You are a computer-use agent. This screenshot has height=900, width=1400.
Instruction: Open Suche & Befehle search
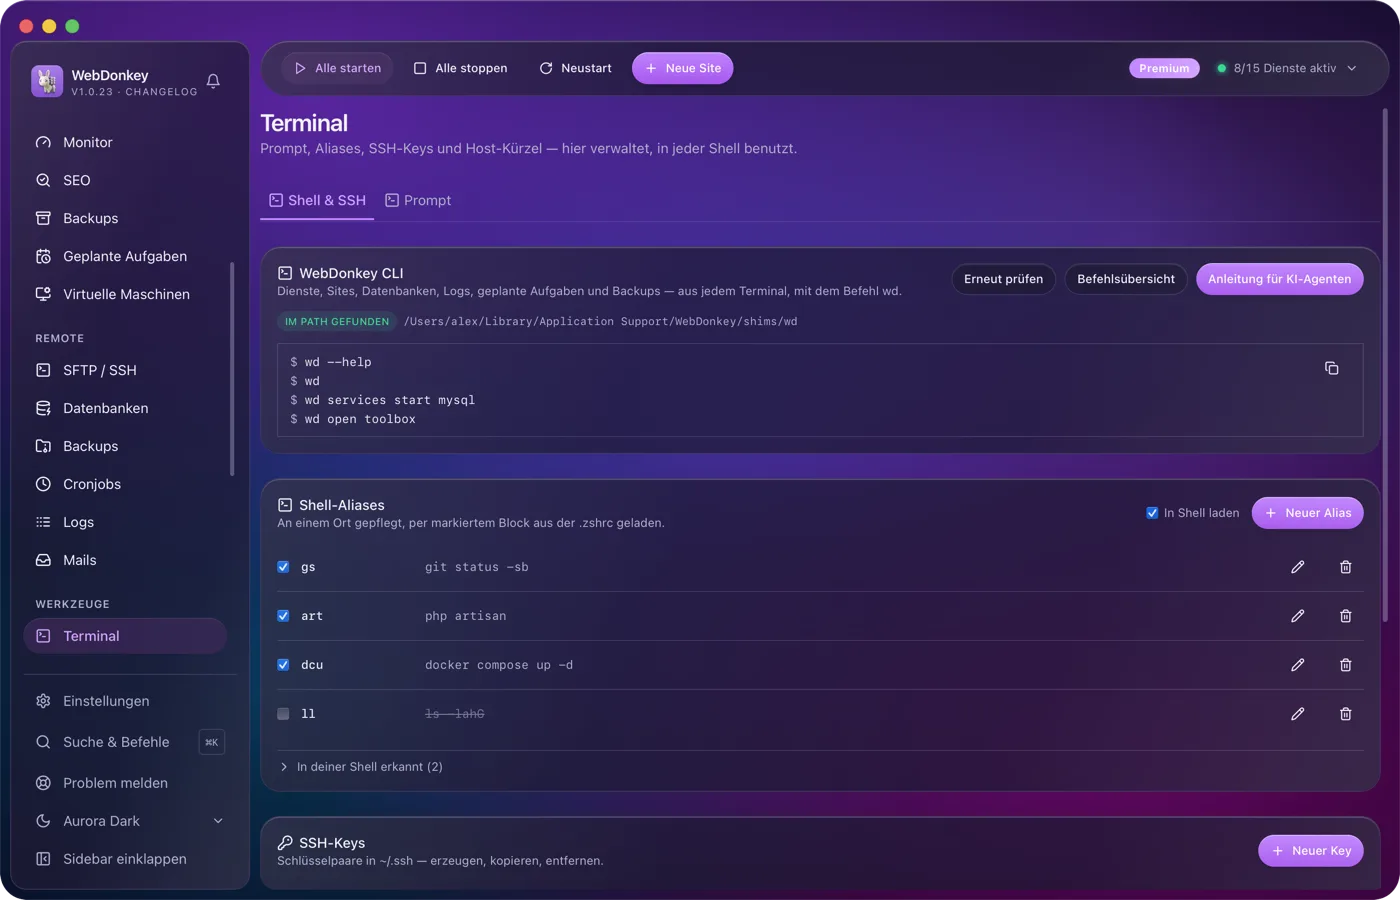(x=128, y=742)
